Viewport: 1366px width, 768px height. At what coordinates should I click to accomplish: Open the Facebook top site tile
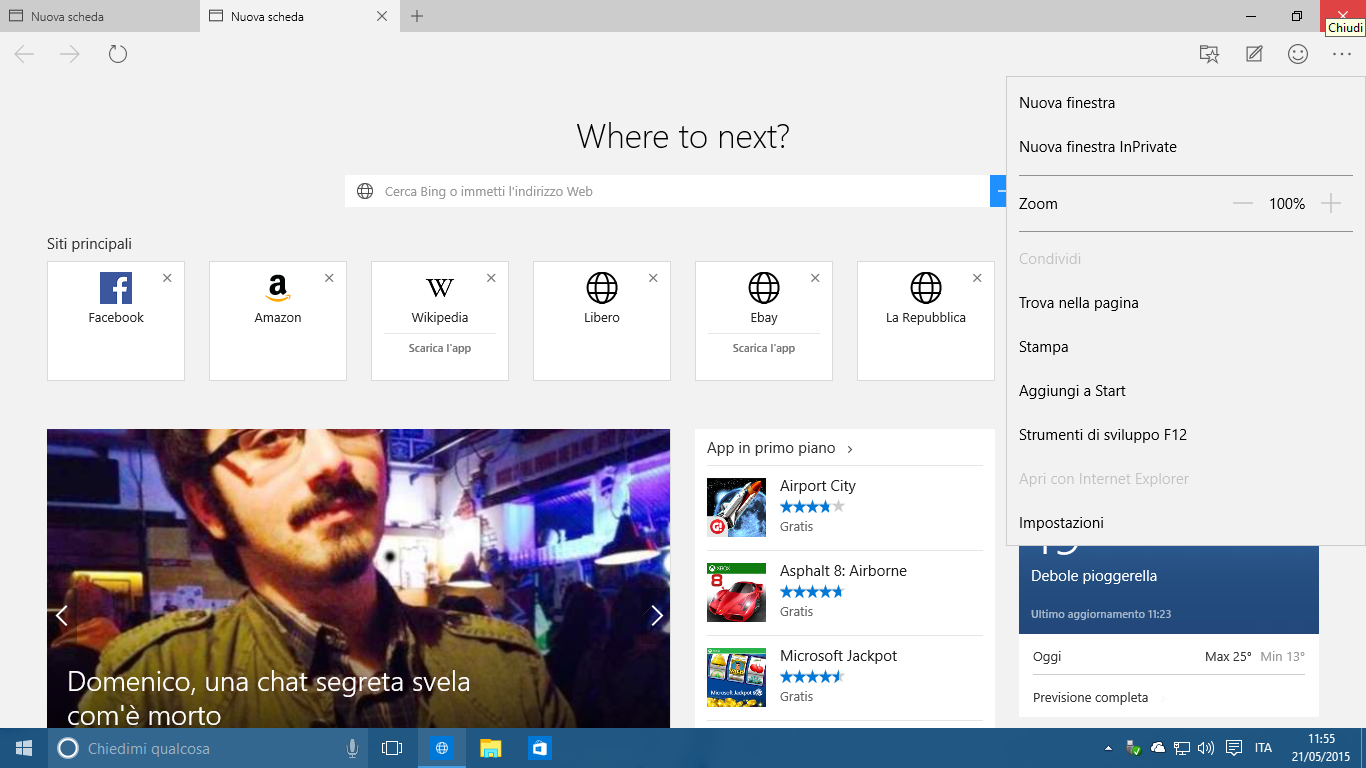pyautogui.click(x=116, y=320)
